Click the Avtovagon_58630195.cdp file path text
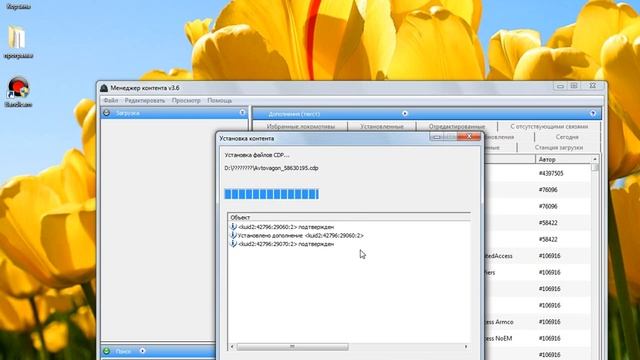Image resolution: width=640 pixels, height=360 pixels. [x=271, y=168]
